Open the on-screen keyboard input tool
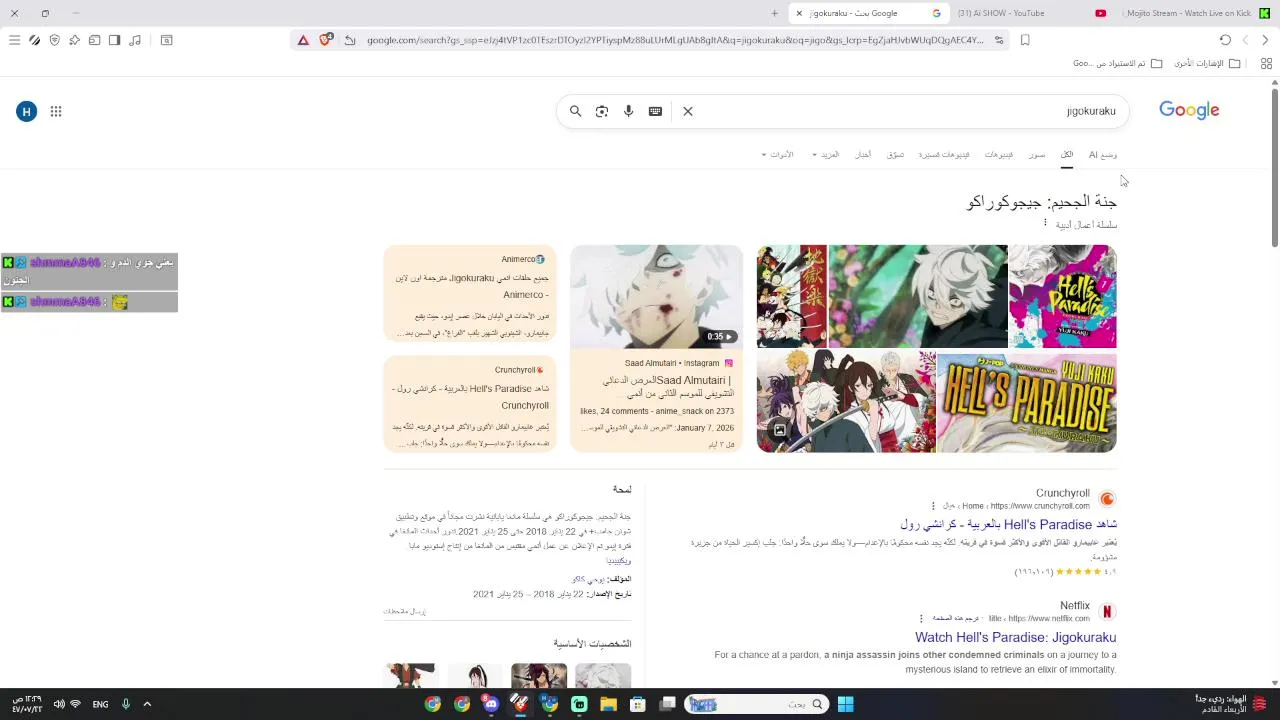The width and height of the screenshot is (1280, 720). [x=655, y=111]
